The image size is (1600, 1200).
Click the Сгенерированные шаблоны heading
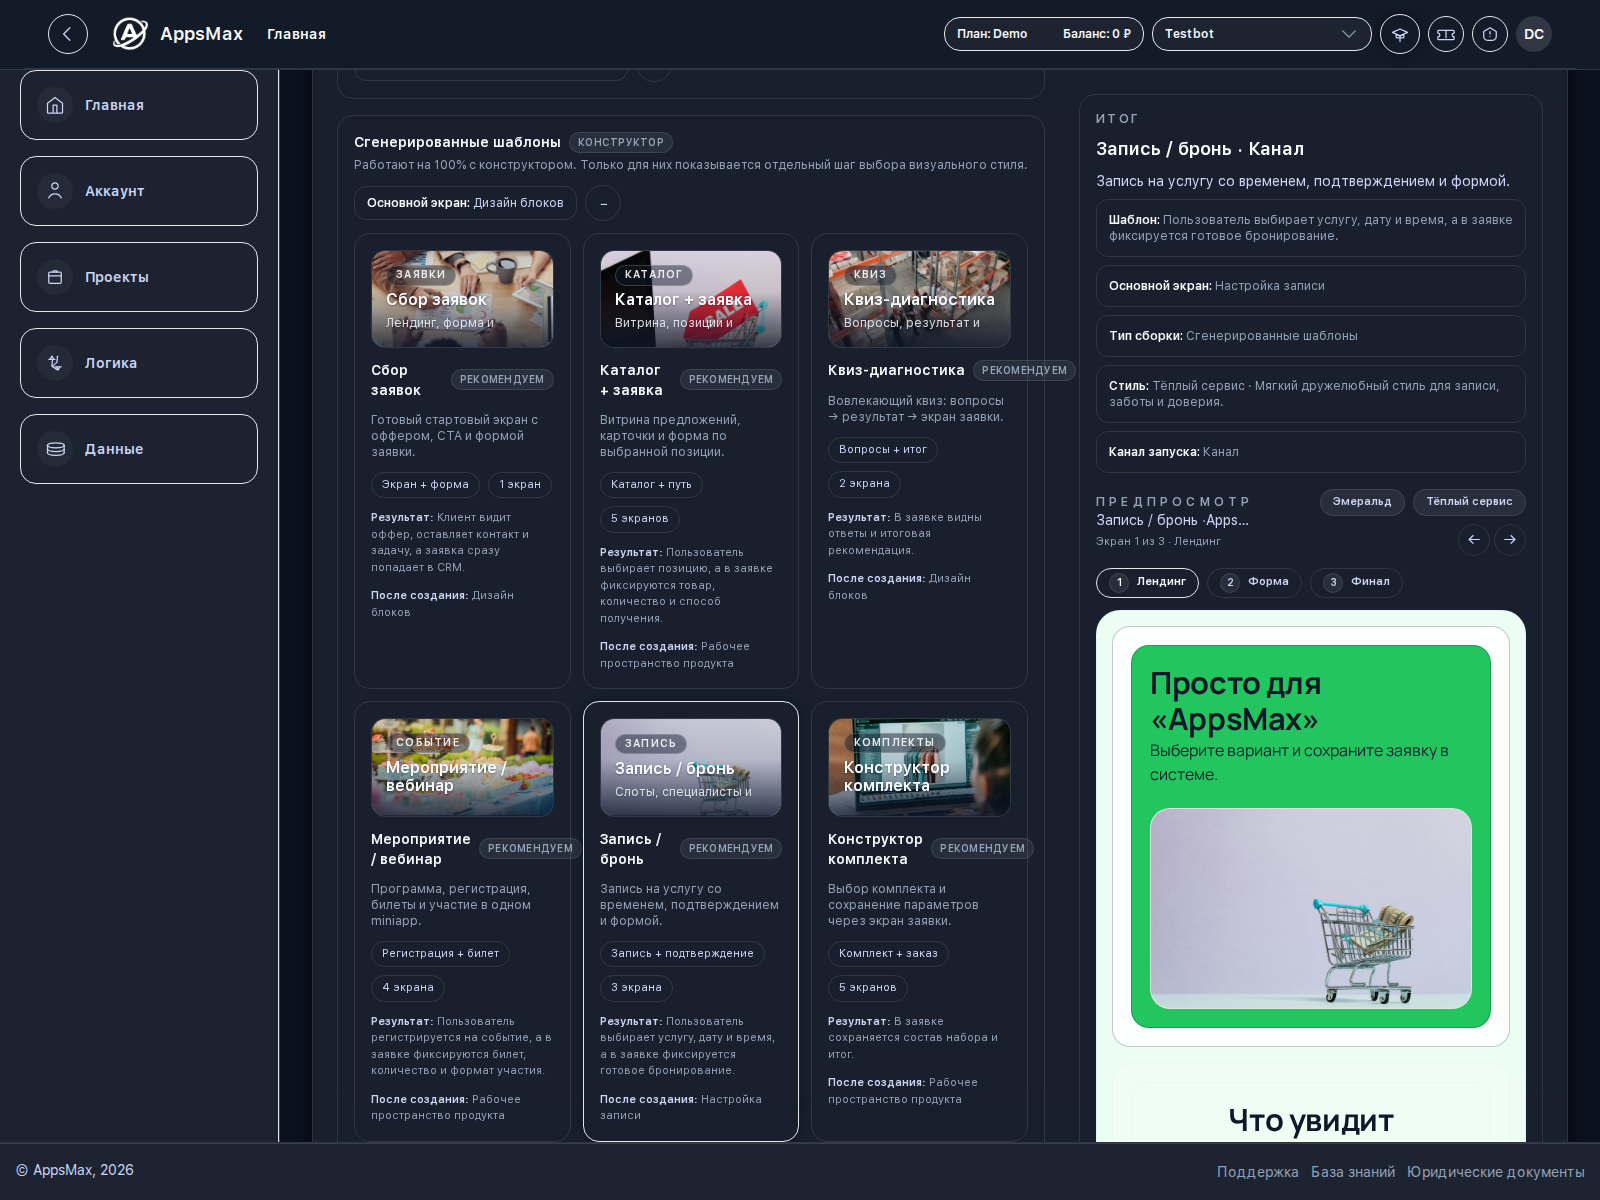coord(457,142)
